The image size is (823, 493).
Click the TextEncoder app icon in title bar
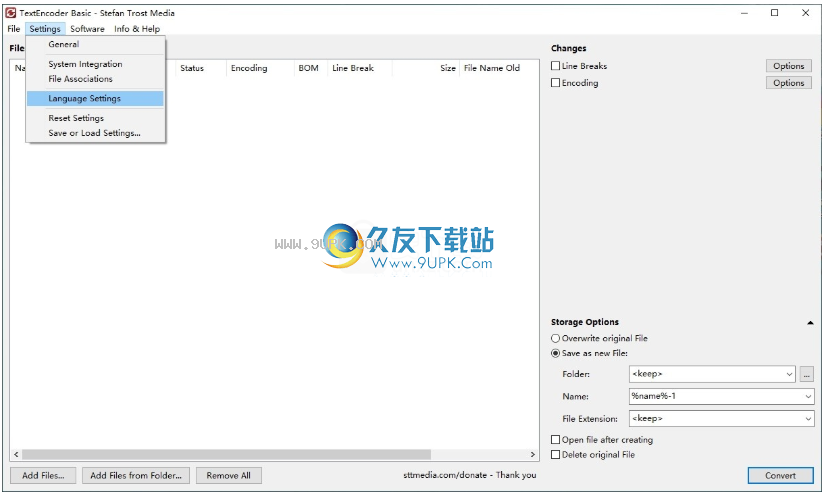(10, 13)
